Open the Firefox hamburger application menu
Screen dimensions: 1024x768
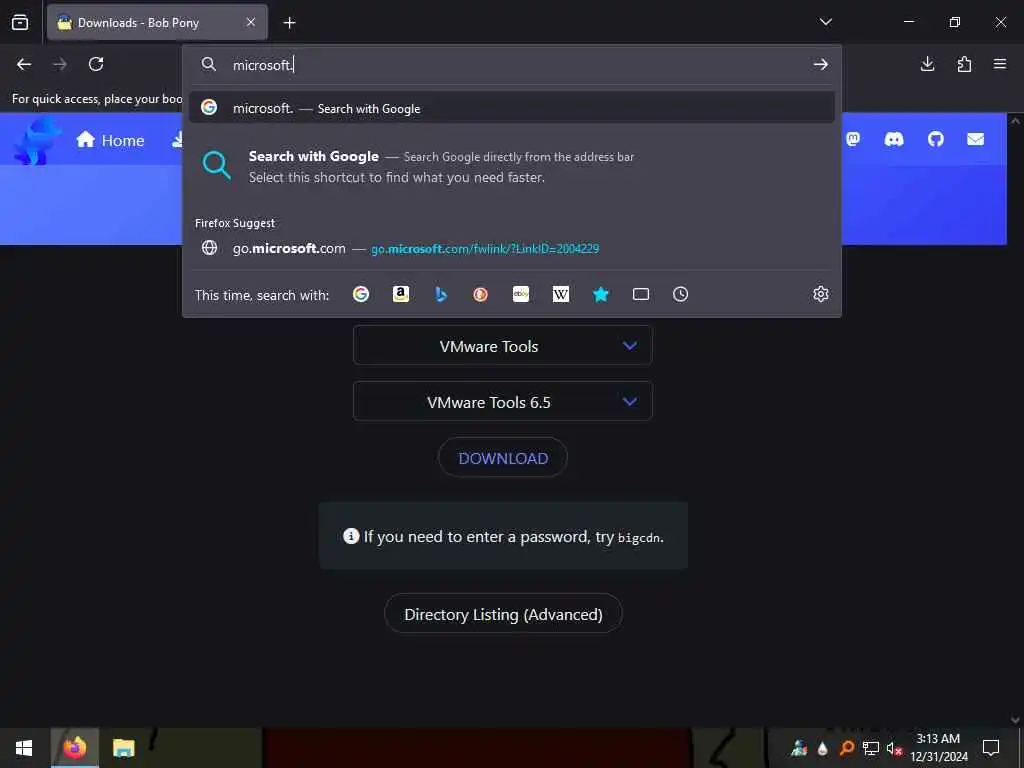[1000, 64]
